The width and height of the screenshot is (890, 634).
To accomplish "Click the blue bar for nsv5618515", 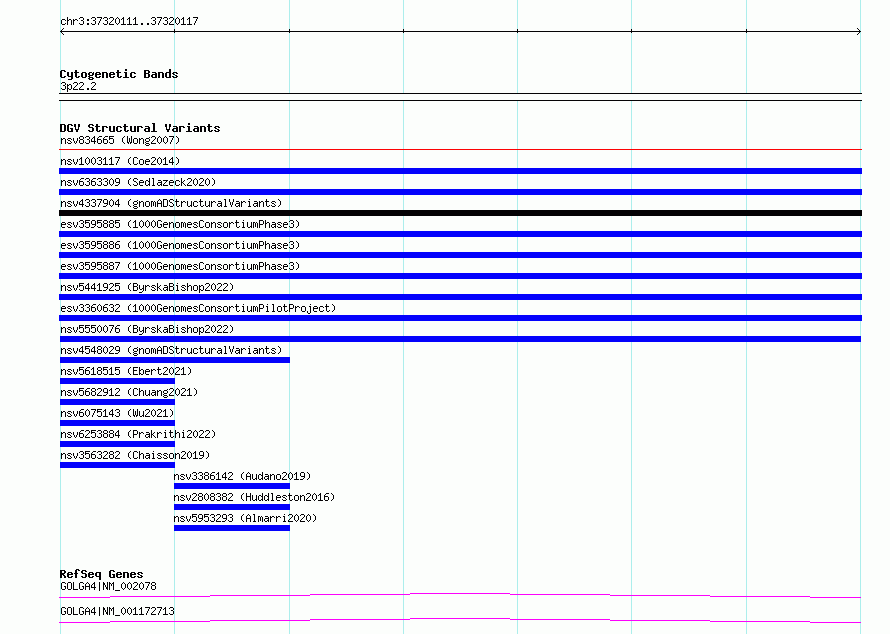I will pyautogui.click(x=117, y=381).
